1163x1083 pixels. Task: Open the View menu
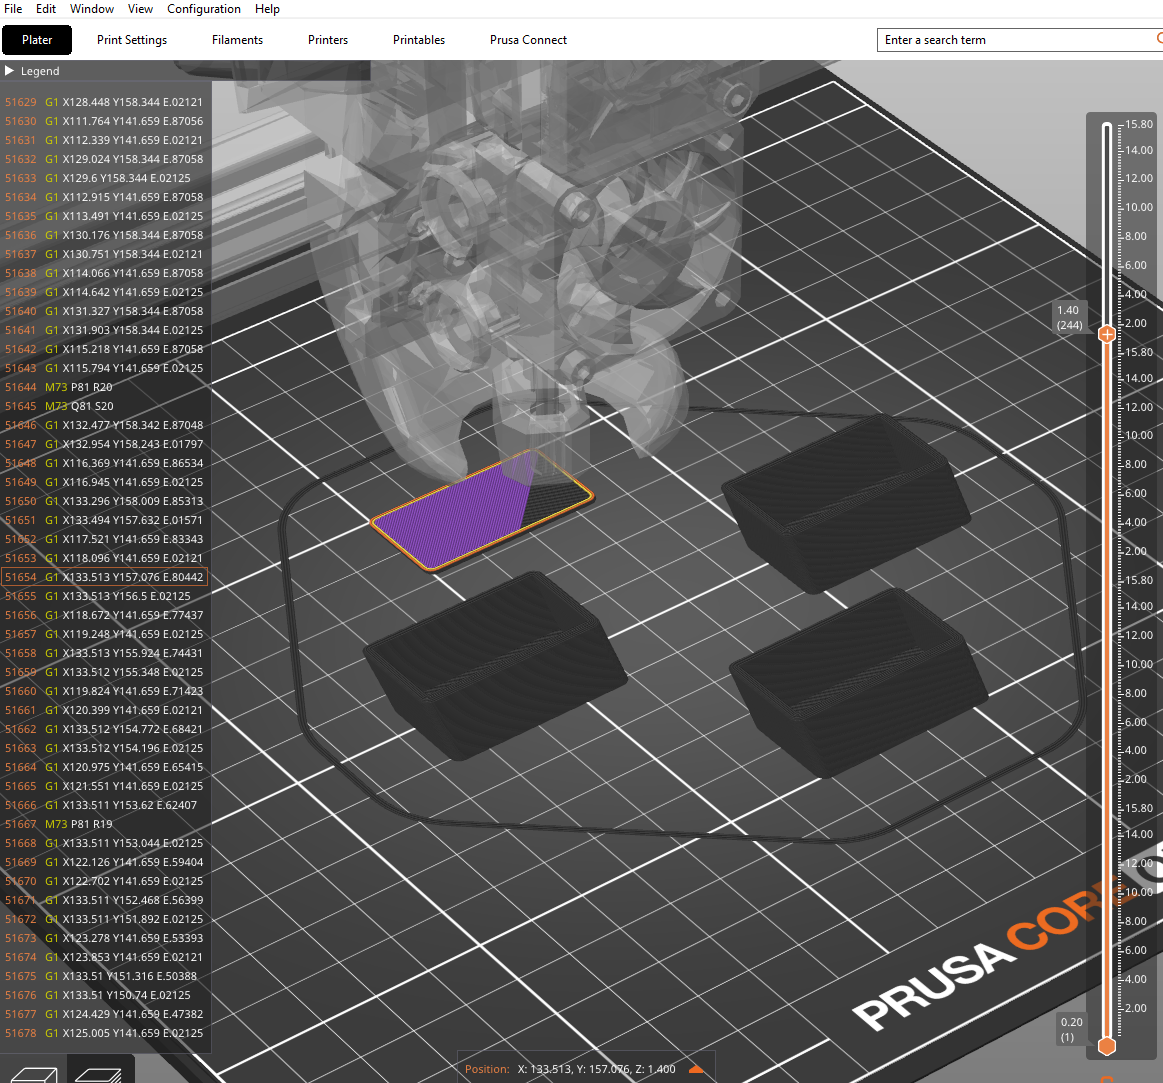click(x=140, y=9)
